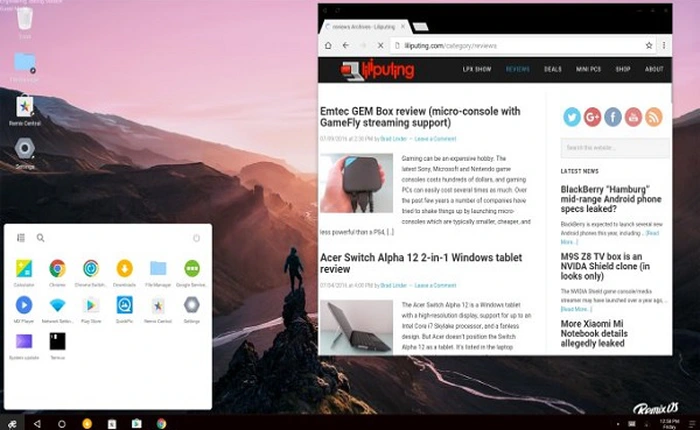Open the Trash icon on desktop
The height and width of the screenshot is (430, 700).
coord(25,19)
